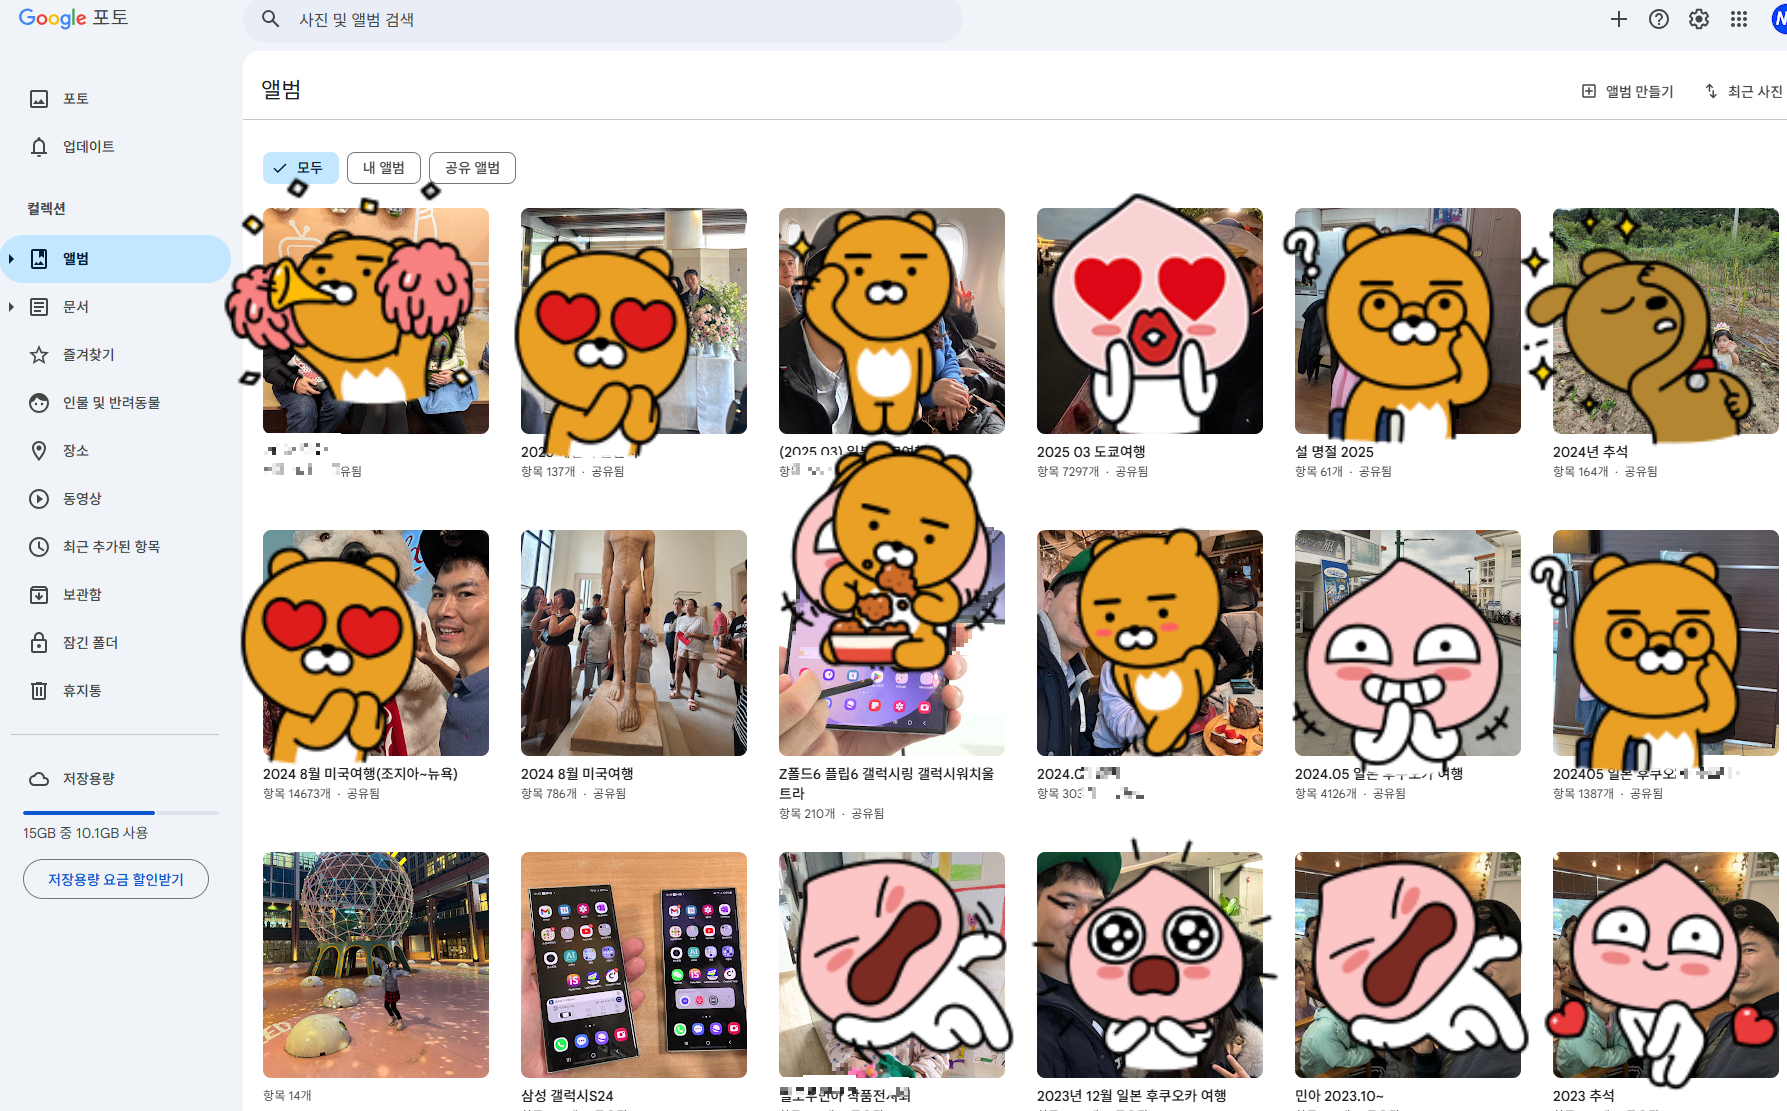Image resolution: width=1787 pixels, height=1111 pixels.
Task: Click the 동영상 play icon
Action: tap(39, 499)
